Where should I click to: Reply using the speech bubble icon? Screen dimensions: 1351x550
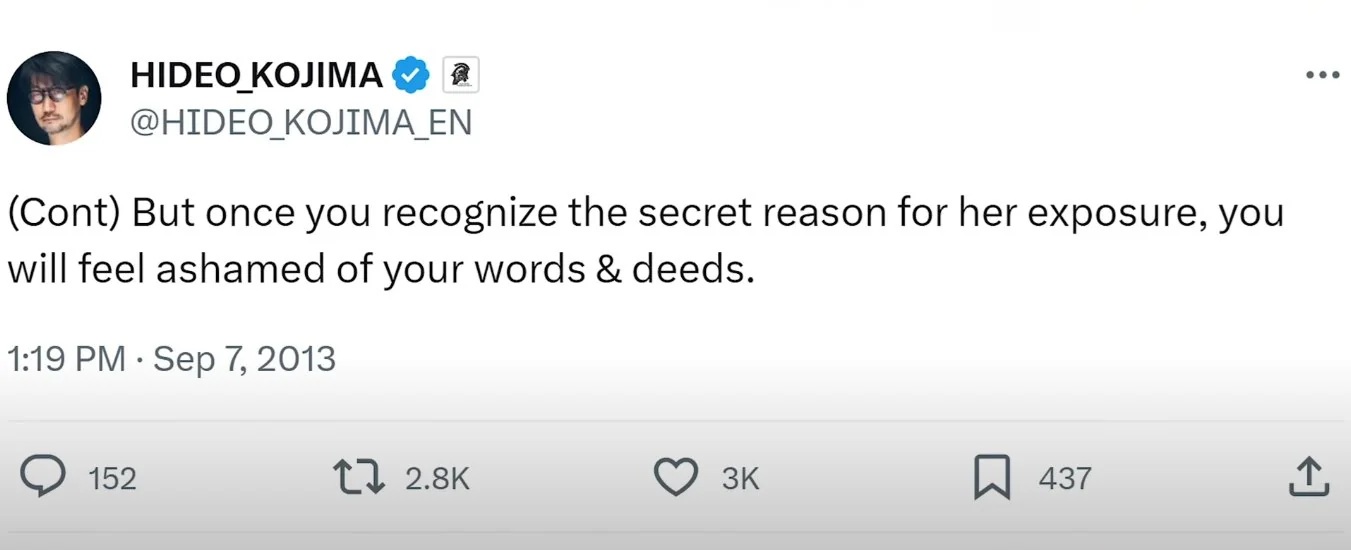pos(44,477)
